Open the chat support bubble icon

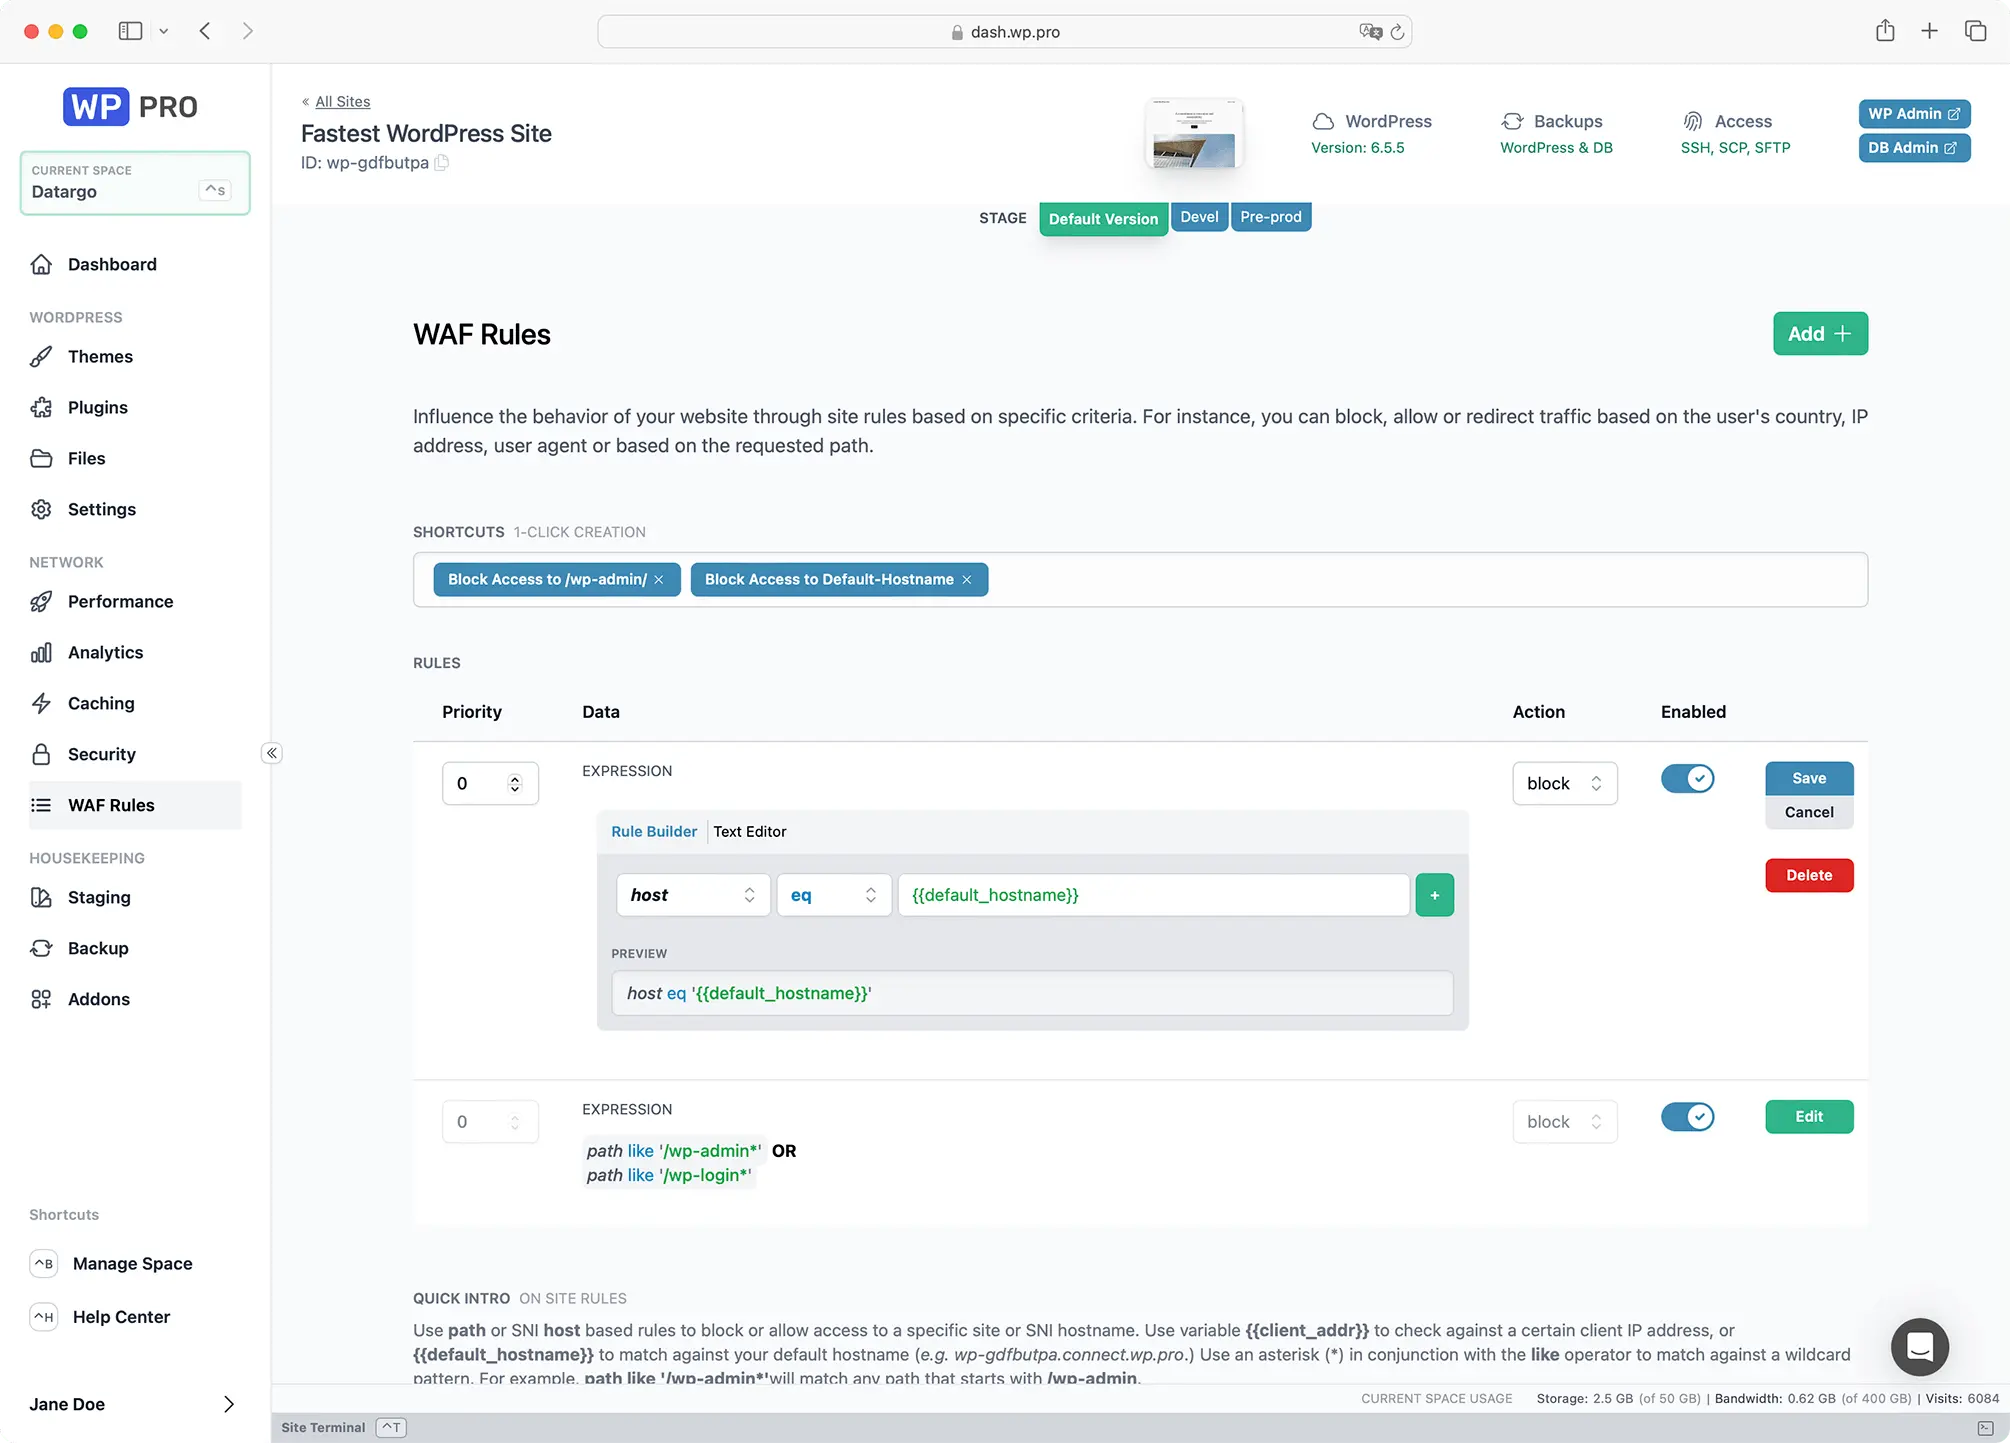(1919, 1347)
